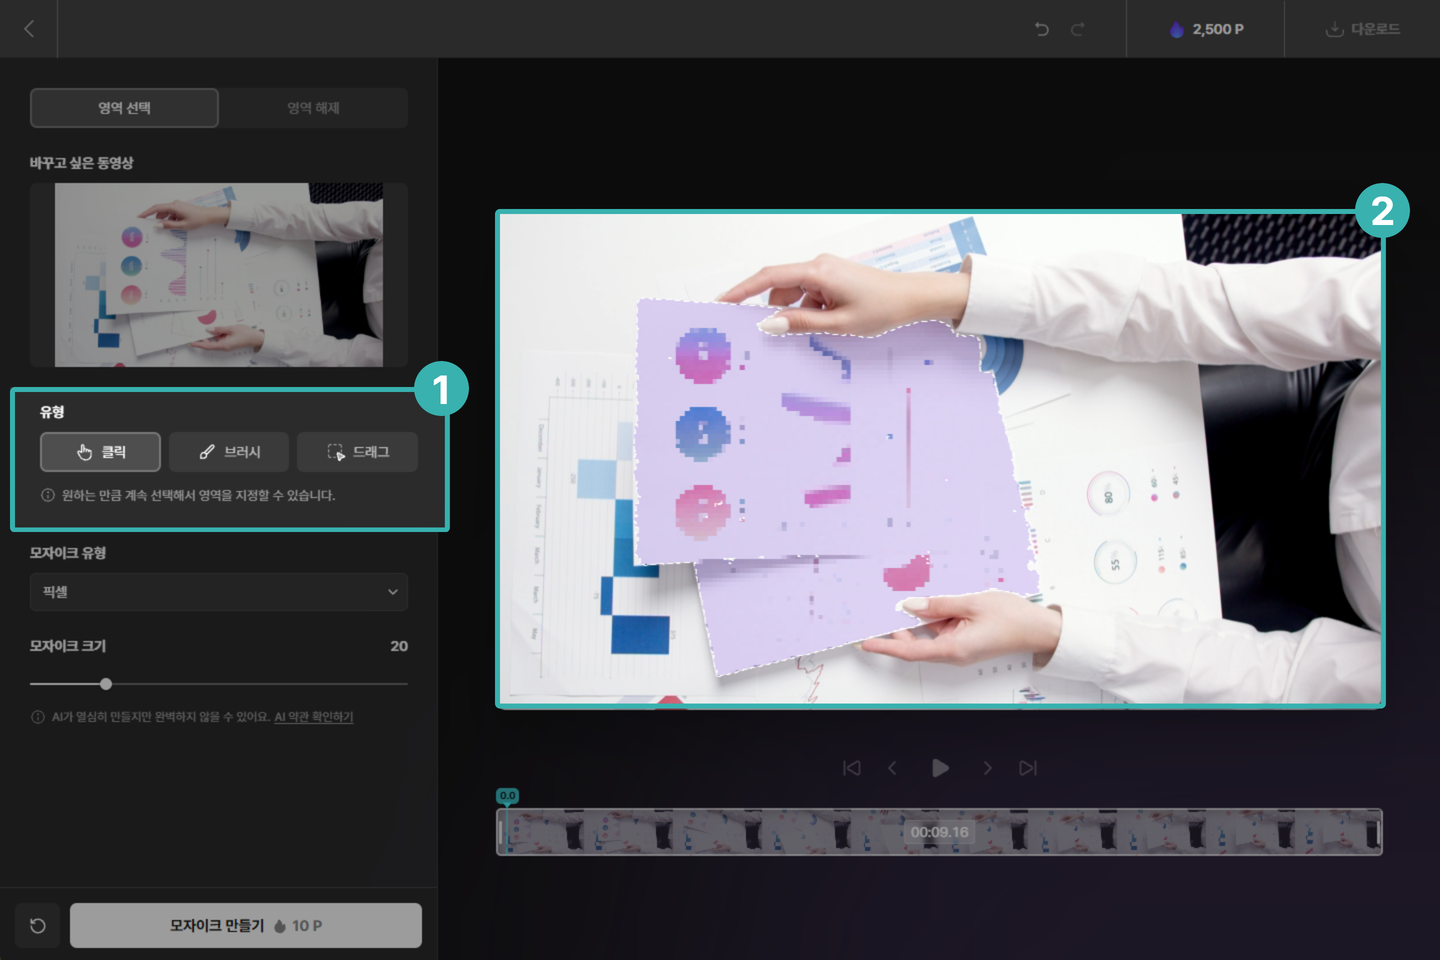Click the 유형 section label
Screen dimensions: 1440x960
[x=52, y=412]
